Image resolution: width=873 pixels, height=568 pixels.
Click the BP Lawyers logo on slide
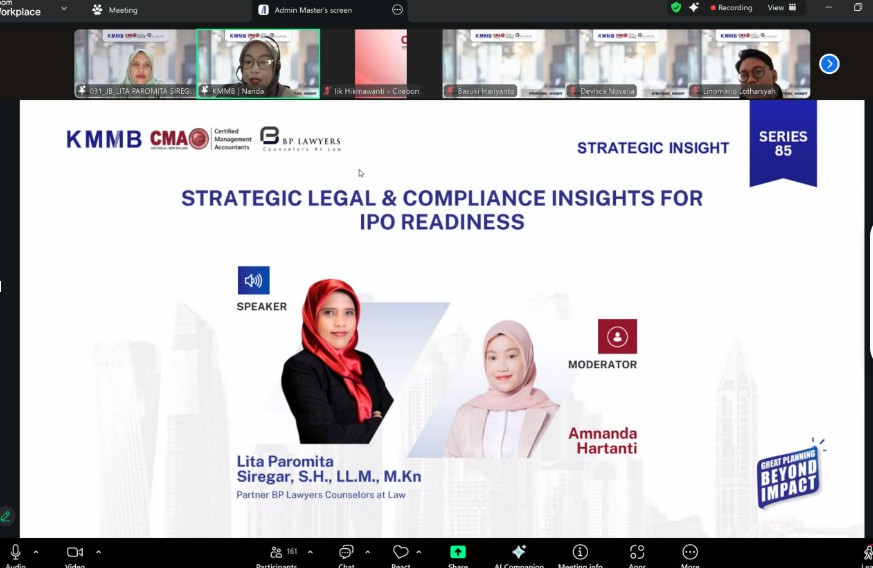(301, 139)
